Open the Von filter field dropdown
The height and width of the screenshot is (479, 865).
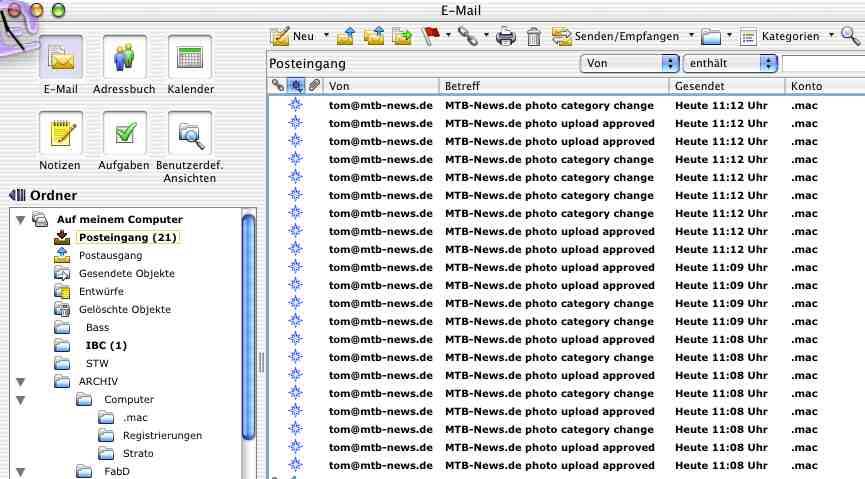[629, 63]
